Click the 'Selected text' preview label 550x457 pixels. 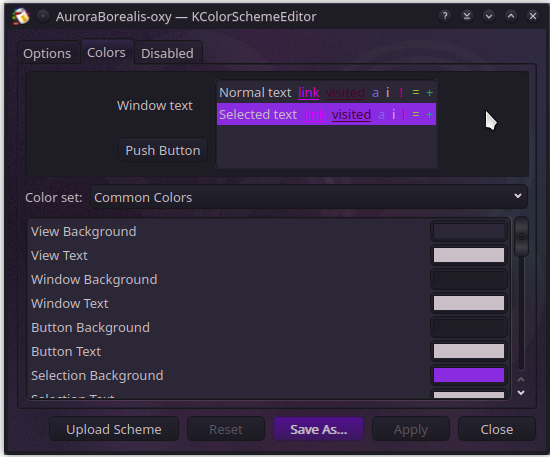point(258,114)
